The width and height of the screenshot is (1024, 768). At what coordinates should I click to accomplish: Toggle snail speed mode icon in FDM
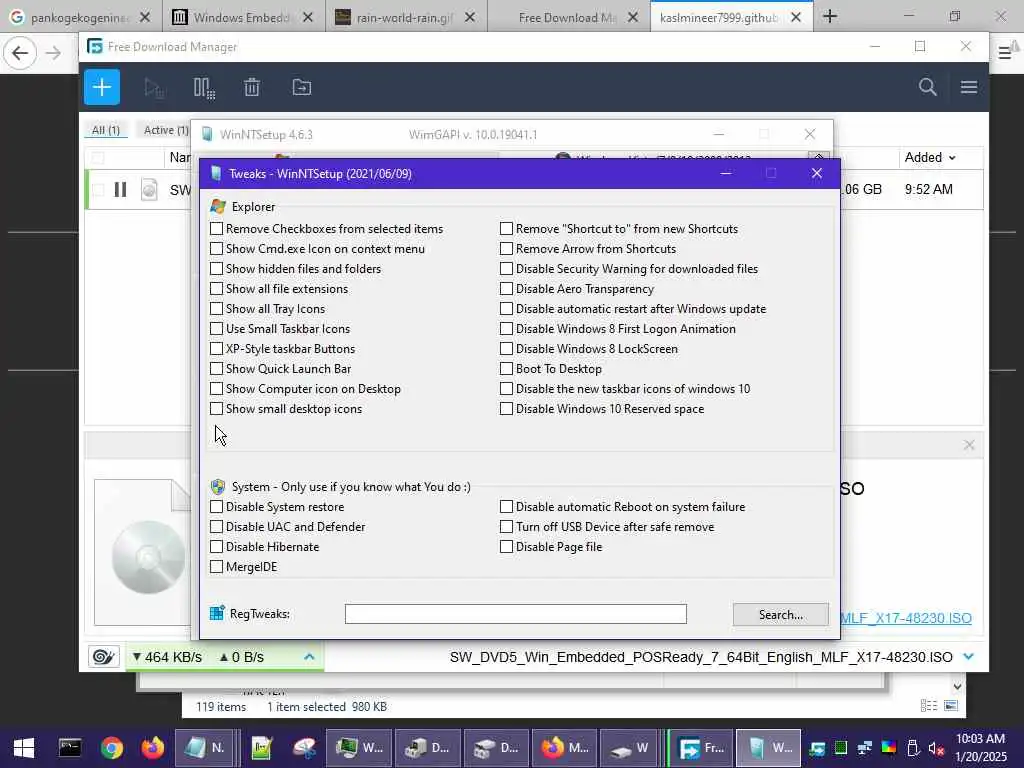pyautogui.click(x=104, y=656)
